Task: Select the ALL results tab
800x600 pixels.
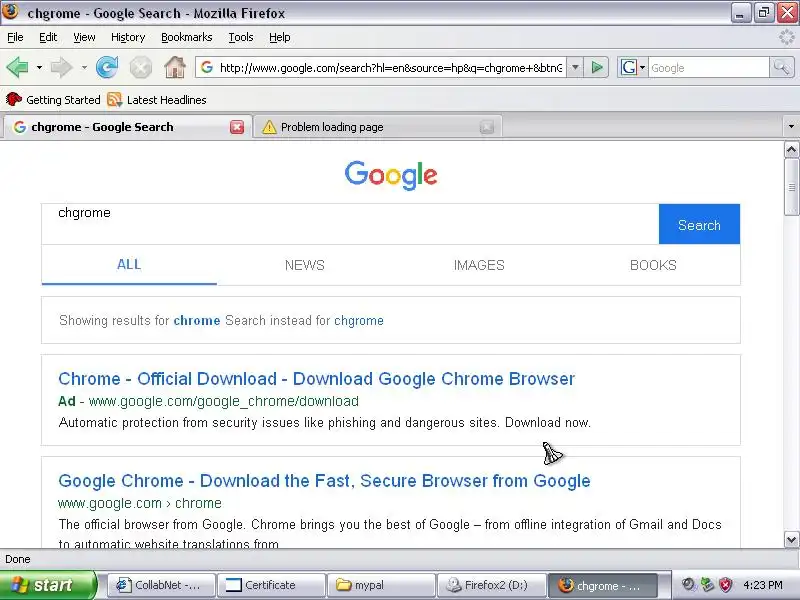Action: (x=129, y=264)
